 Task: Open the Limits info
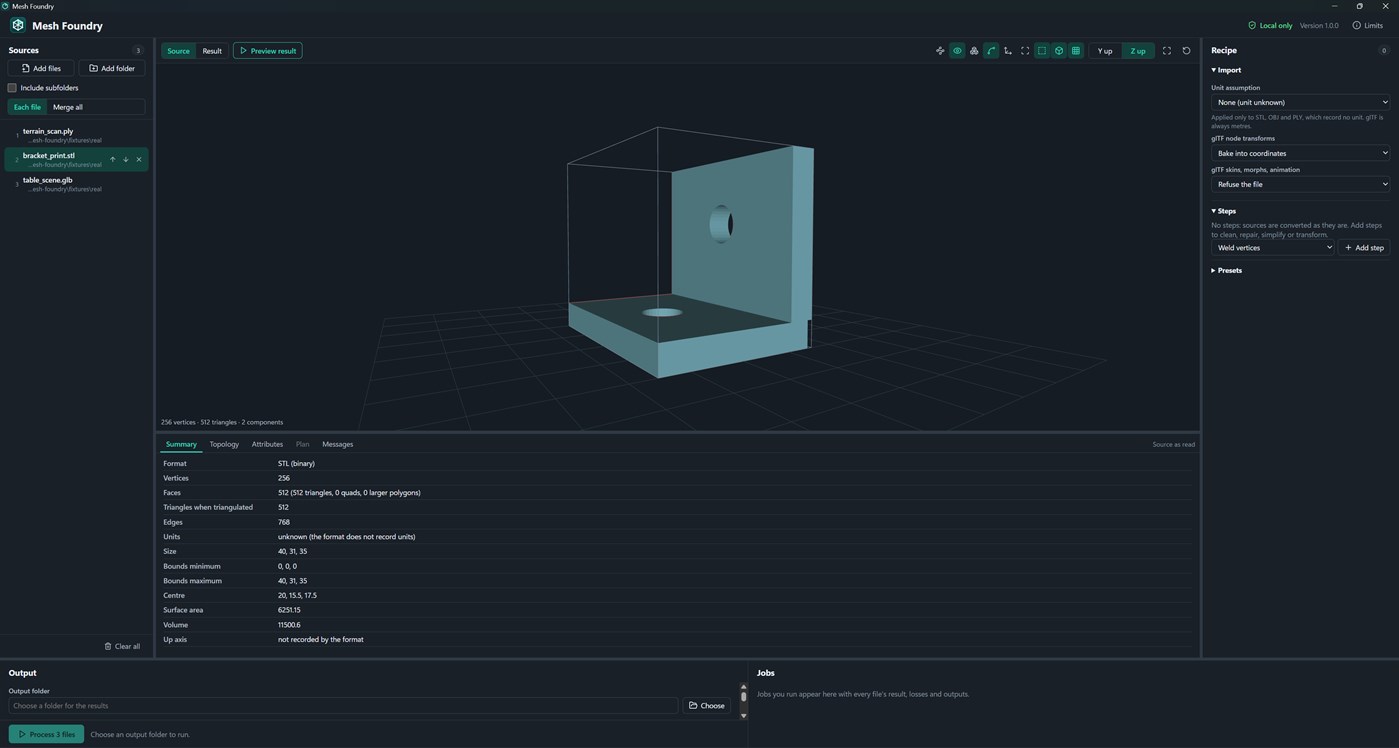[x=1368, y=25]
